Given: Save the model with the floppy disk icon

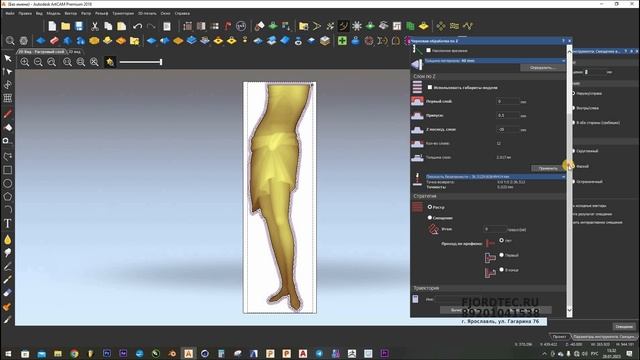Looking at the screenshot, I should click(x=79, y=26).
